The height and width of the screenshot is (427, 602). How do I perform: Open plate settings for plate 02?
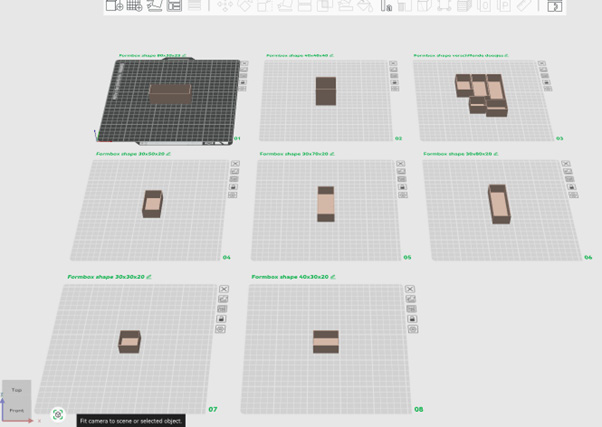pos(395,89)
